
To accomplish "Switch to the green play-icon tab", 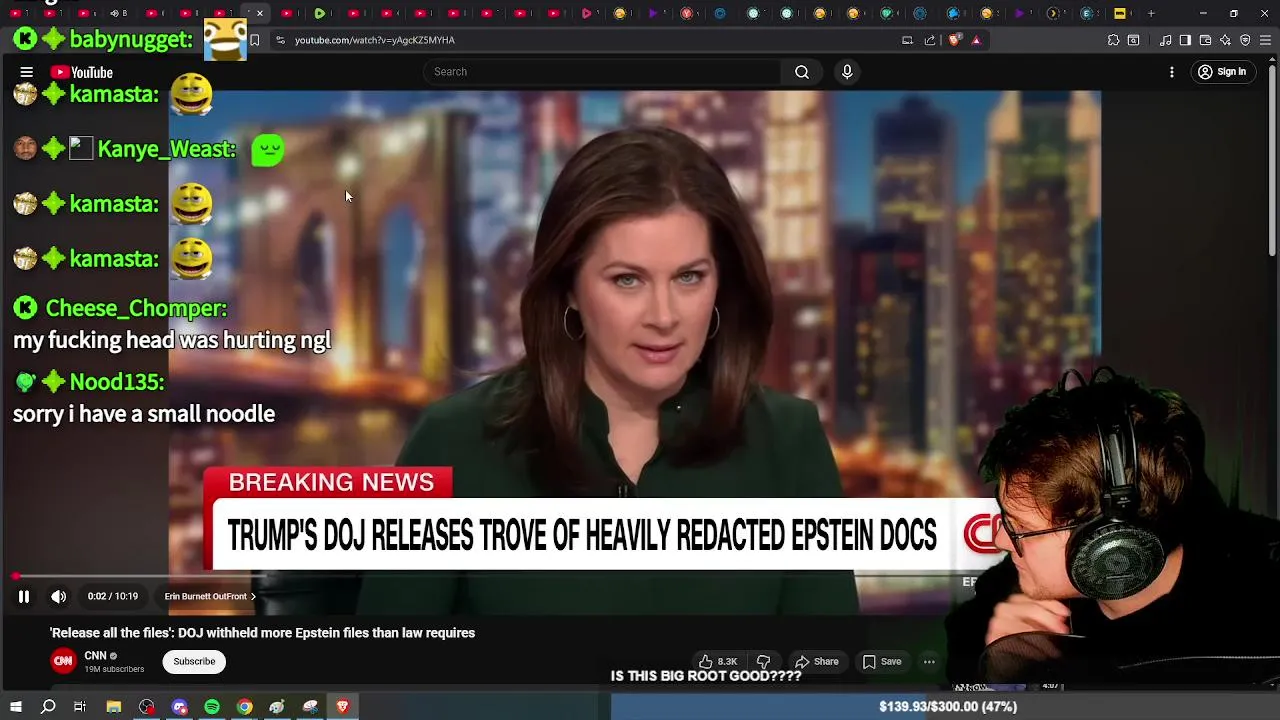I will [319, 13].
